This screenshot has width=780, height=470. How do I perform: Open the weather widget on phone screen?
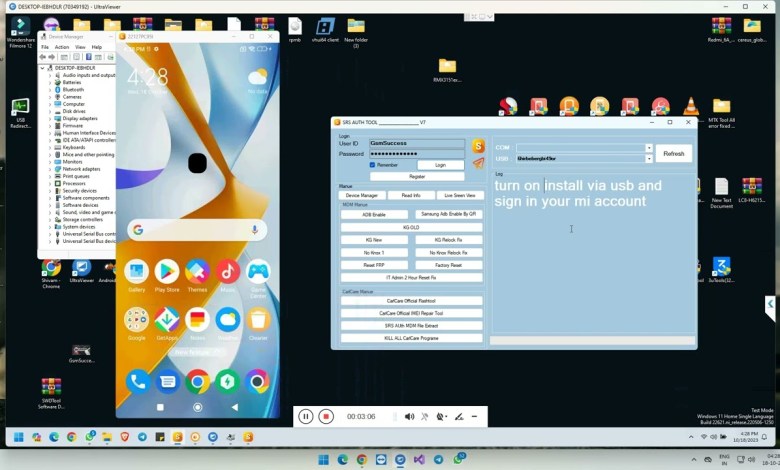pyautogui.click(x=257, y=82)
